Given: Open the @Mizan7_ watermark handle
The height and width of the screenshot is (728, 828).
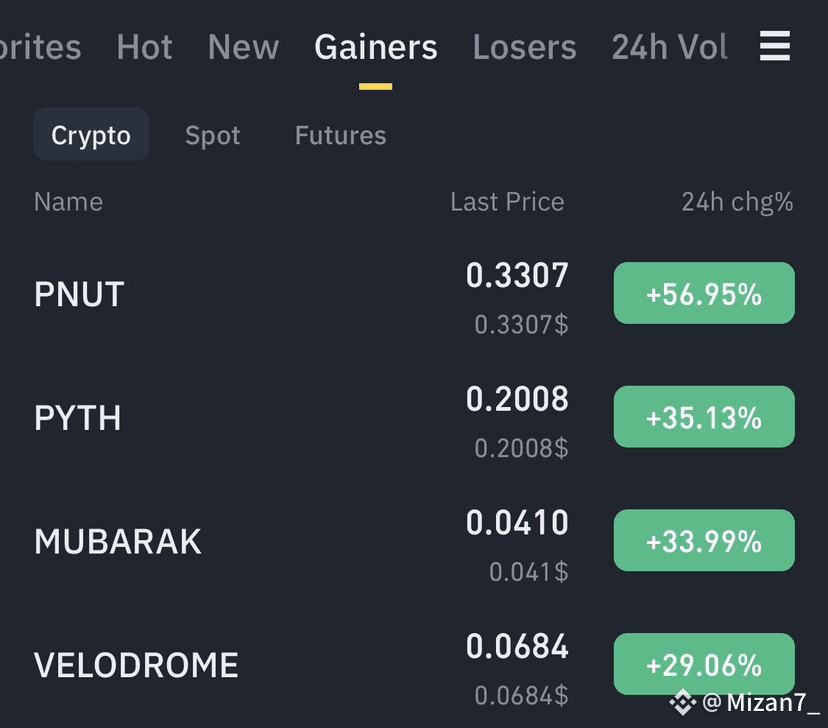Looking at the screenshot, I should tap(760, 702).
